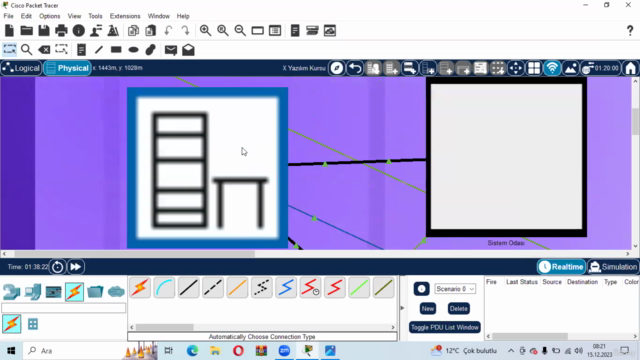Paste with the clipboard icon

coord(151,31)
